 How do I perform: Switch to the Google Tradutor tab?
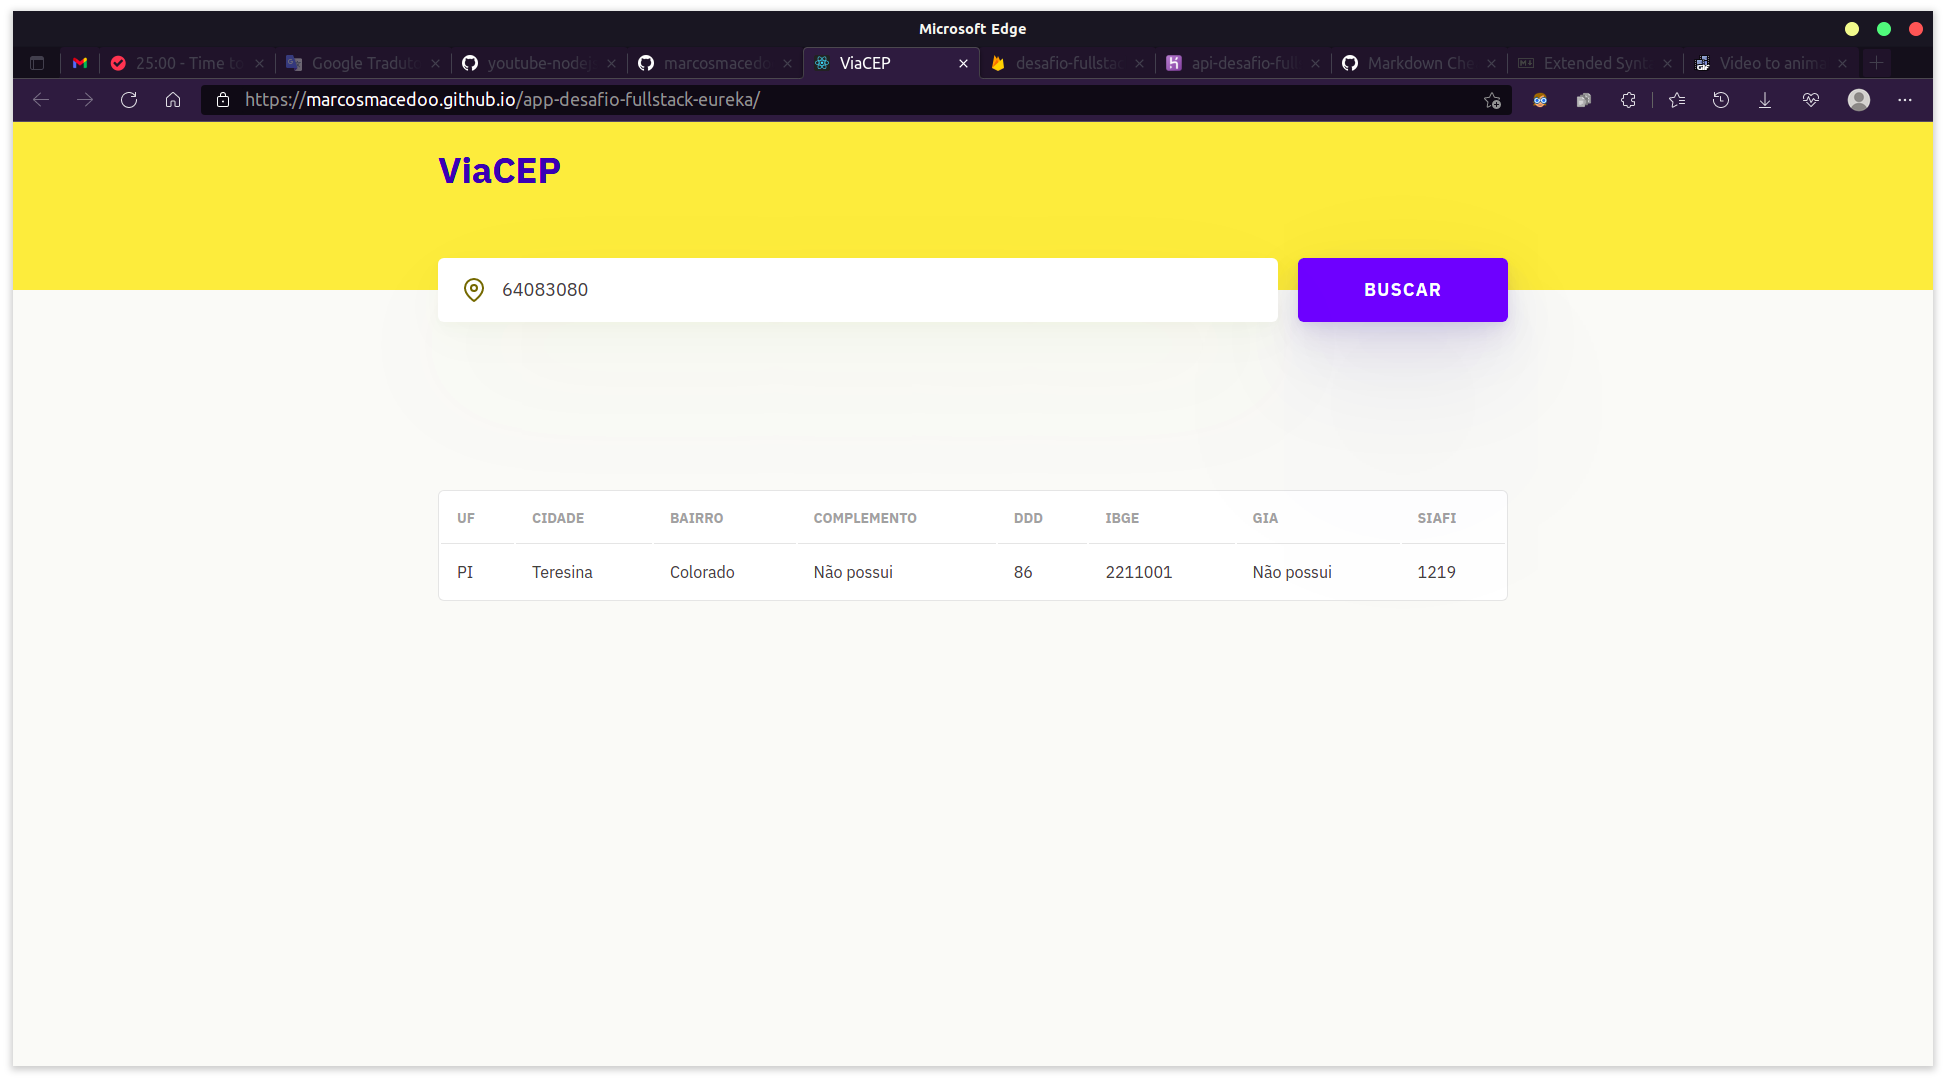coord(360,63)
